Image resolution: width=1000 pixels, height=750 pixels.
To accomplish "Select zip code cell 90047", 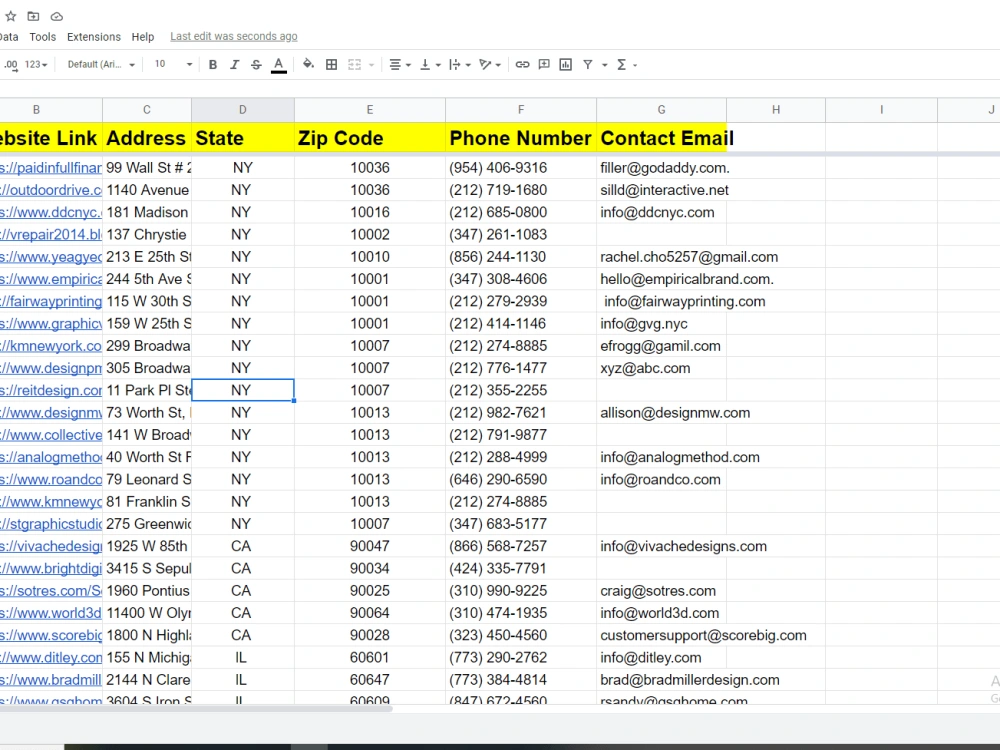I will click(x=370, y=546).
